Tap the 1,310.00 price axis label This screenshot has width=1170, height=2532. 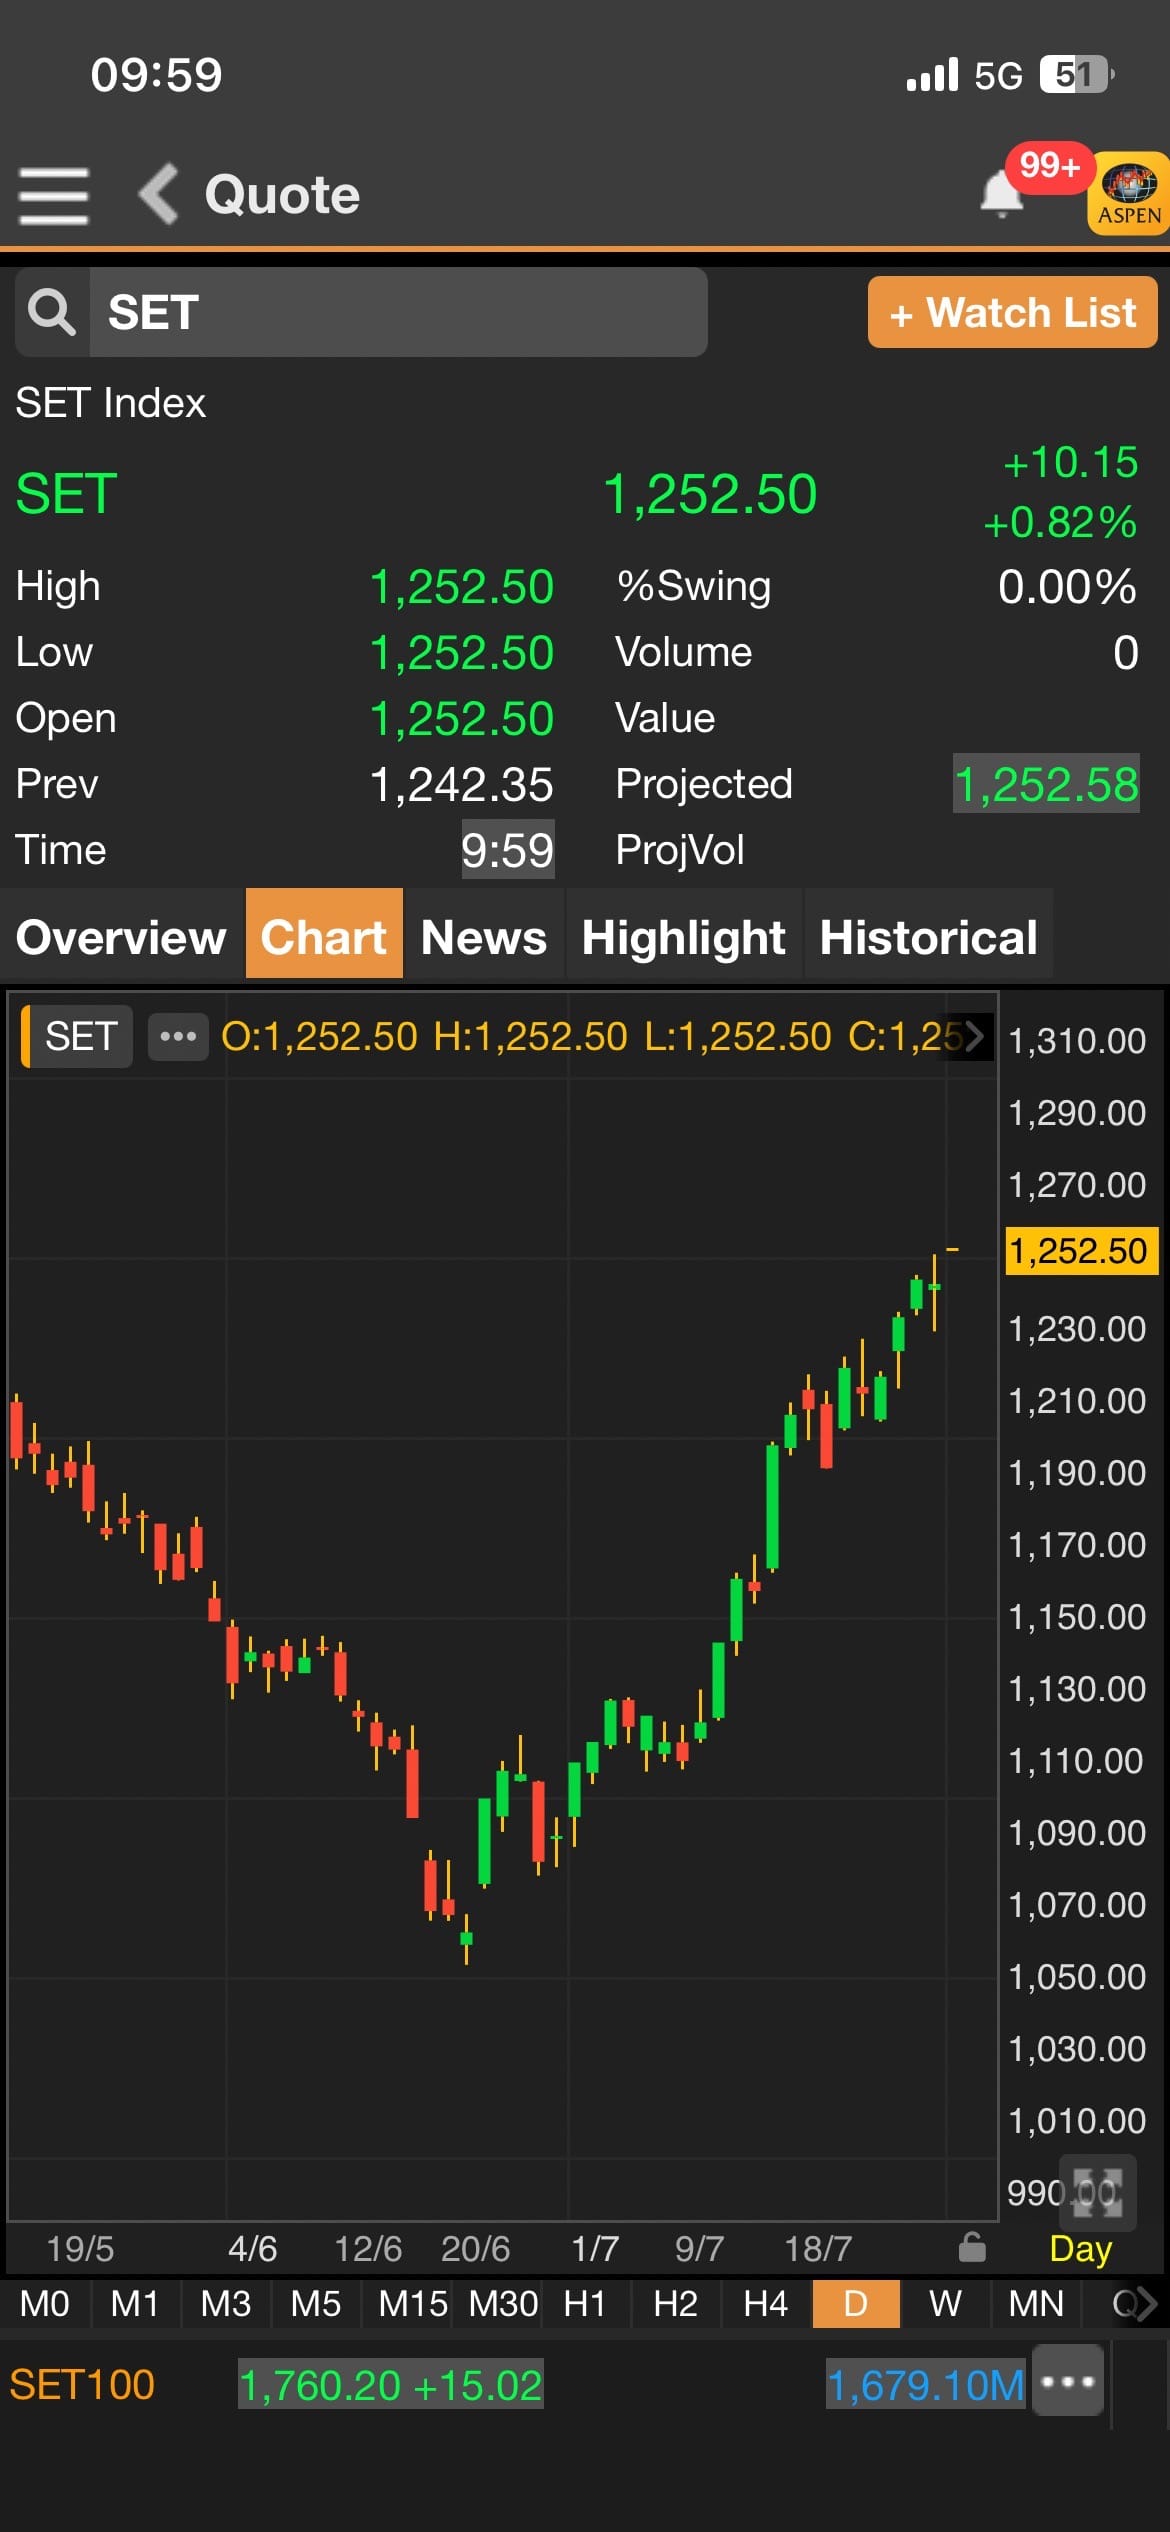tap(1077, 1041)
